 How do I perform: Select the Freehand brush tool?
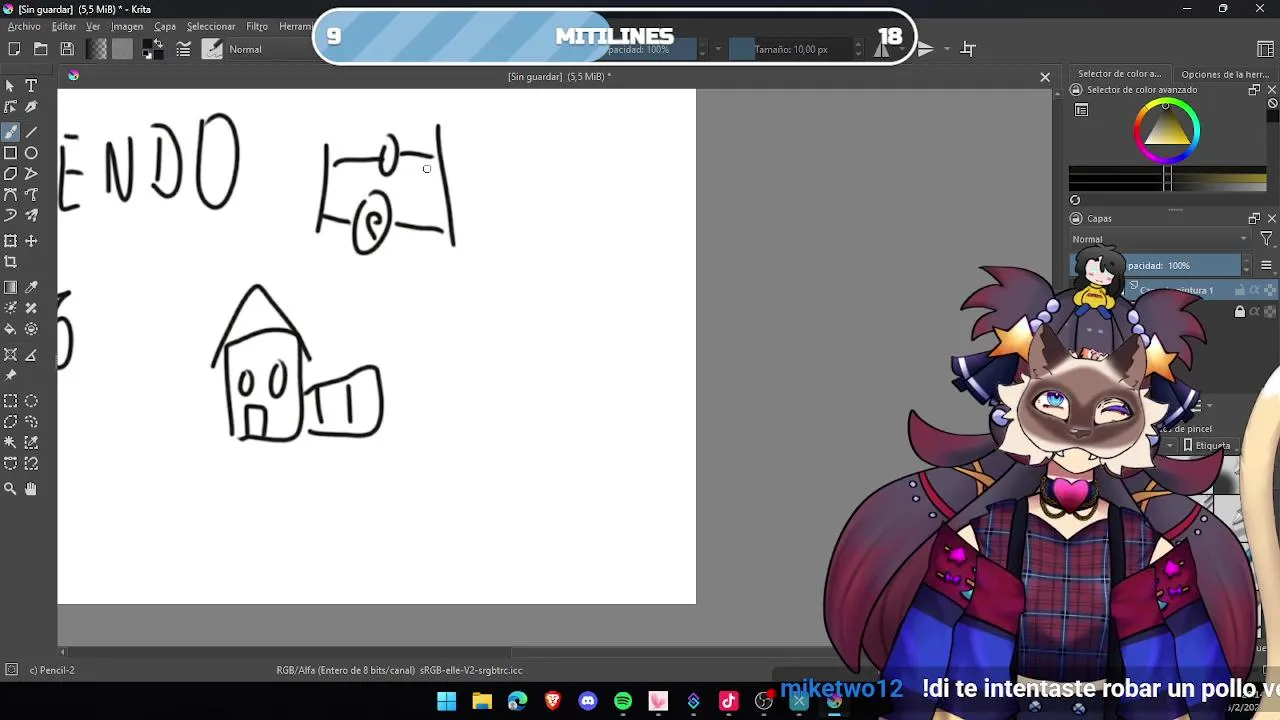[10, 132]
